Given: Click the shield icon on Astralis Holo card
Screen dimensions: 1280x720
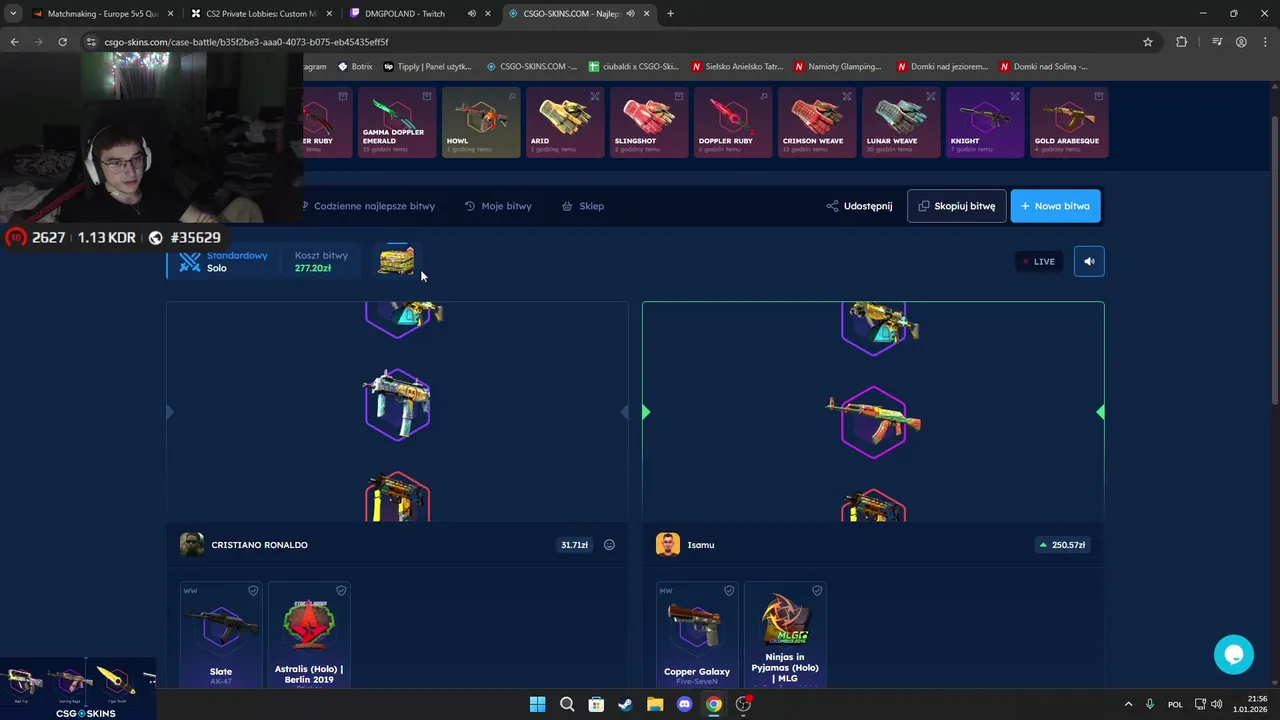Looking at the screenshot, I should [x=341, y=591].
